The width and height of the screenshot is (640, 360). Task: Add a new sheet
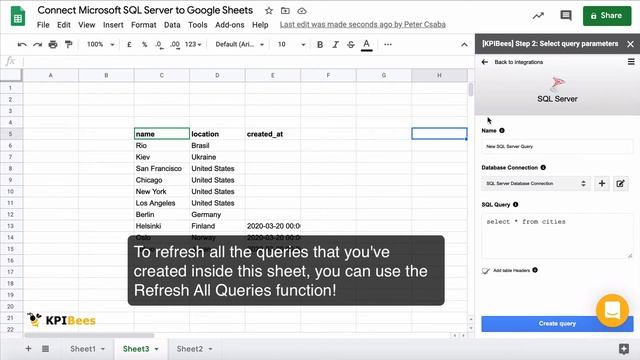pos(28,349)
